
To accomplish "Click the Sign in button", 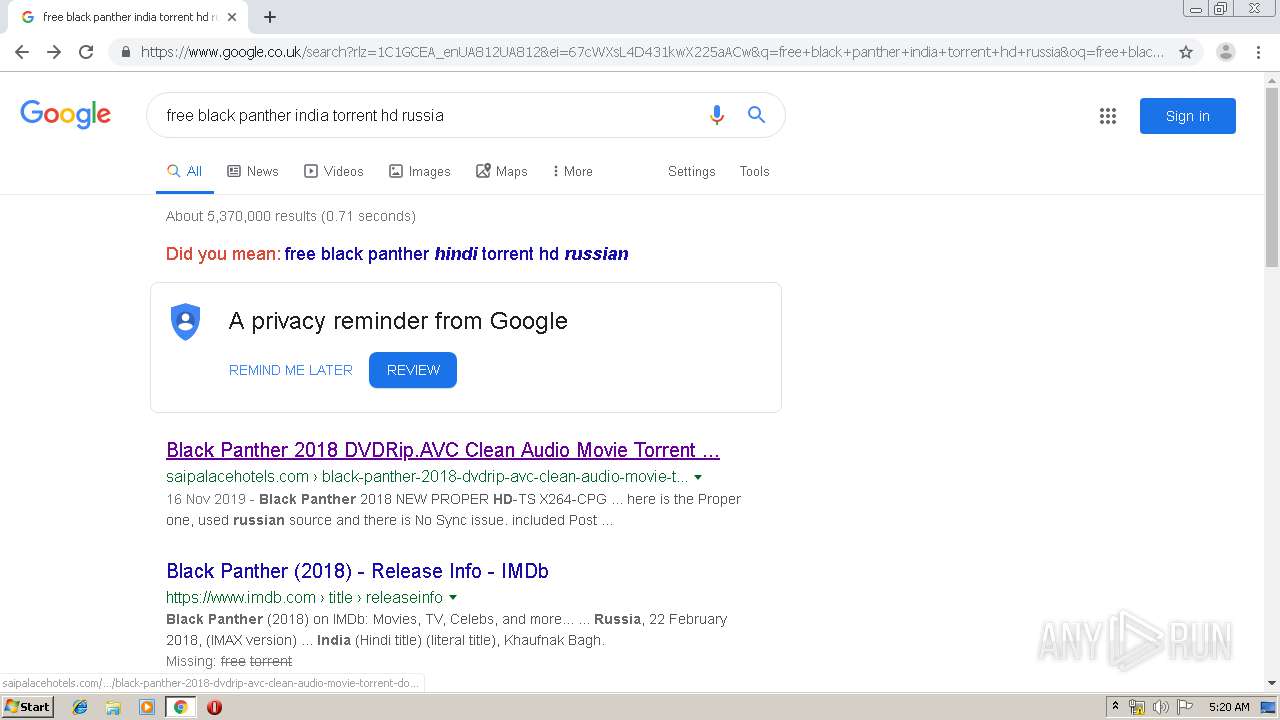I will click(x=1188, y=116).
